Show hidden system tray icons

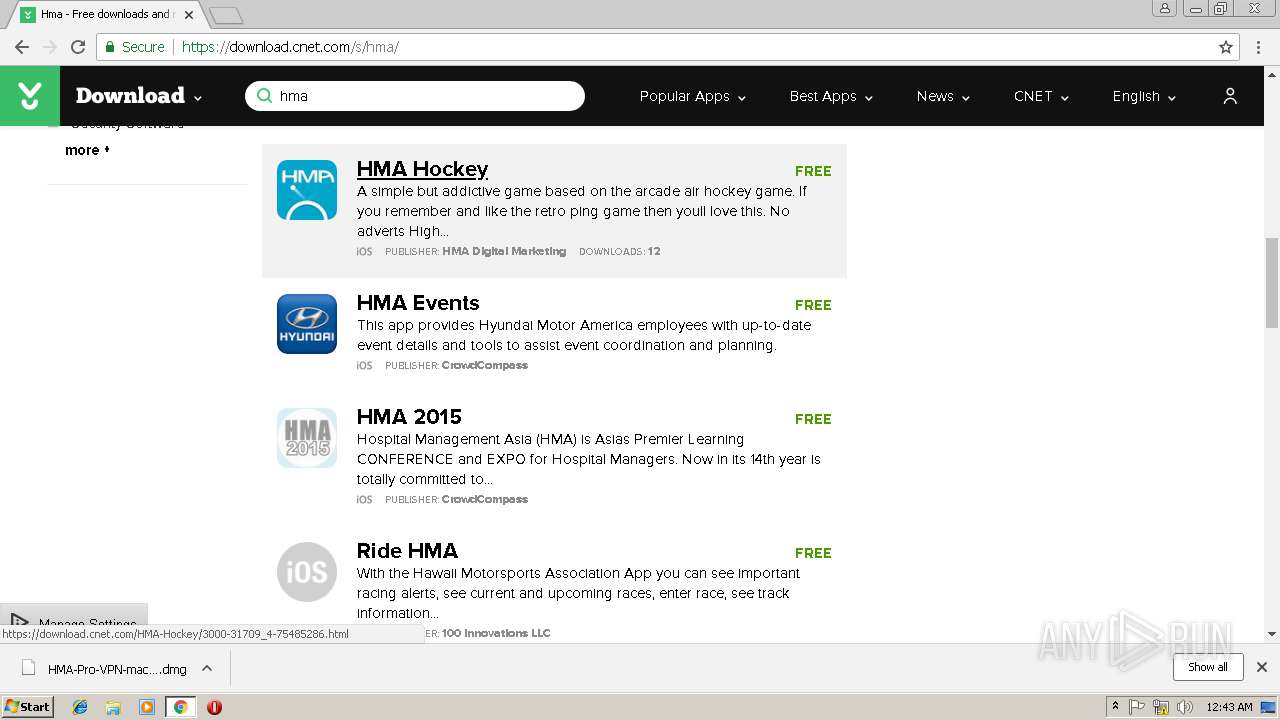(1115, 707)
